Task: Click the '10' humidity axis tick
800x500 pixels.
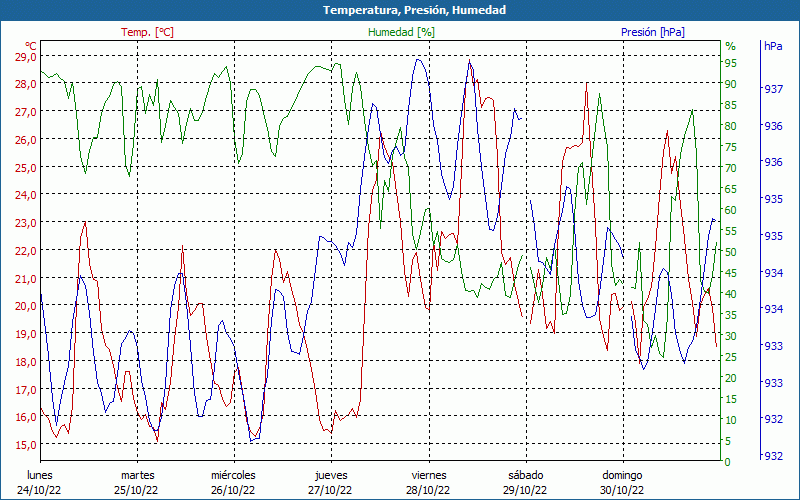Action: click(731, 420)
